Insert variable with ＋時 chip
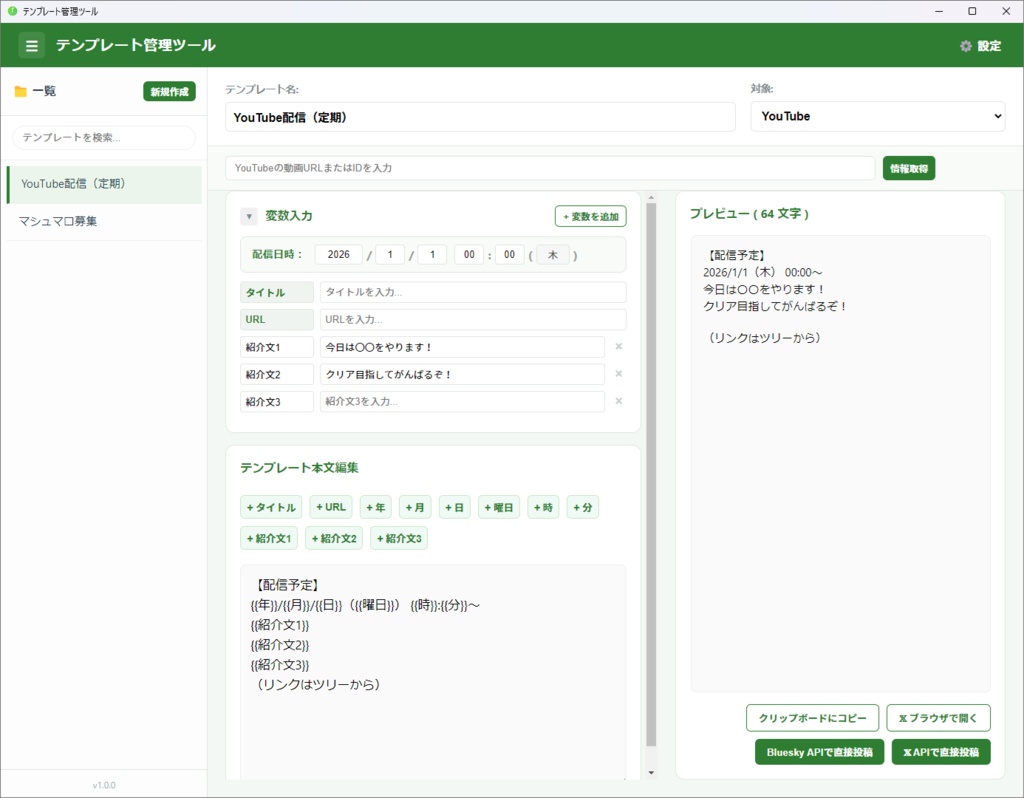1024x798 pixels. [x=543, y=507]
